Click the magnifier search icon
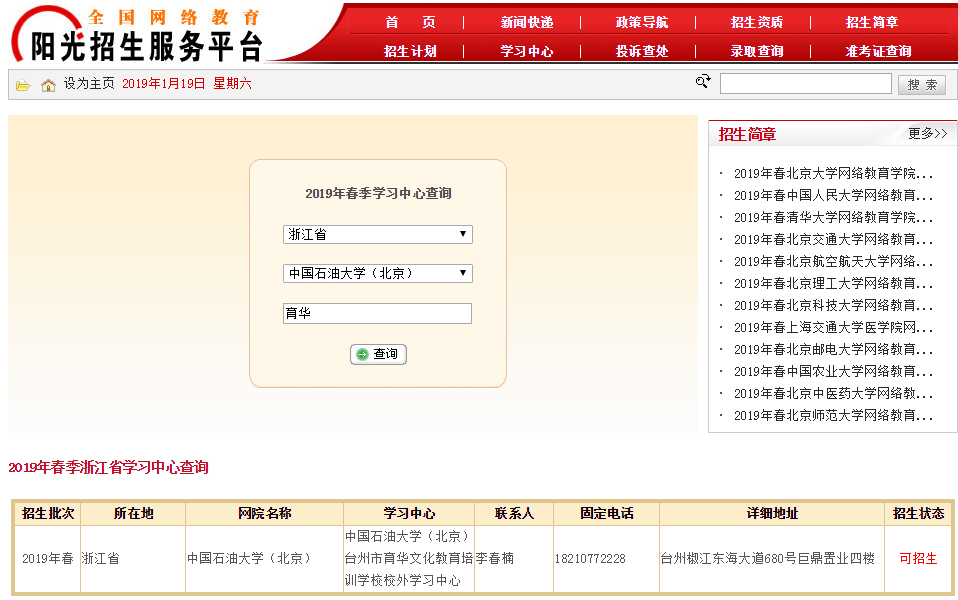 coord(703,81)
